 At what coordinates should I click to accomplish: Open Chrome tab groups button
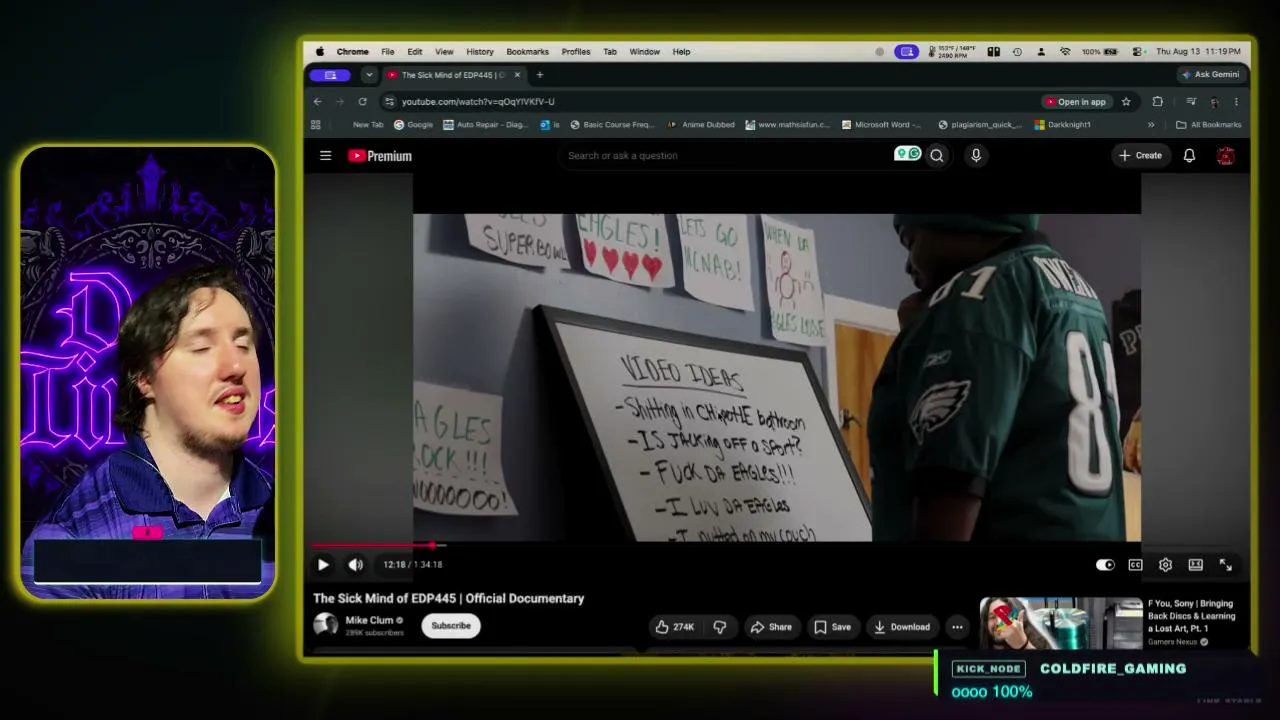(330, 75)
